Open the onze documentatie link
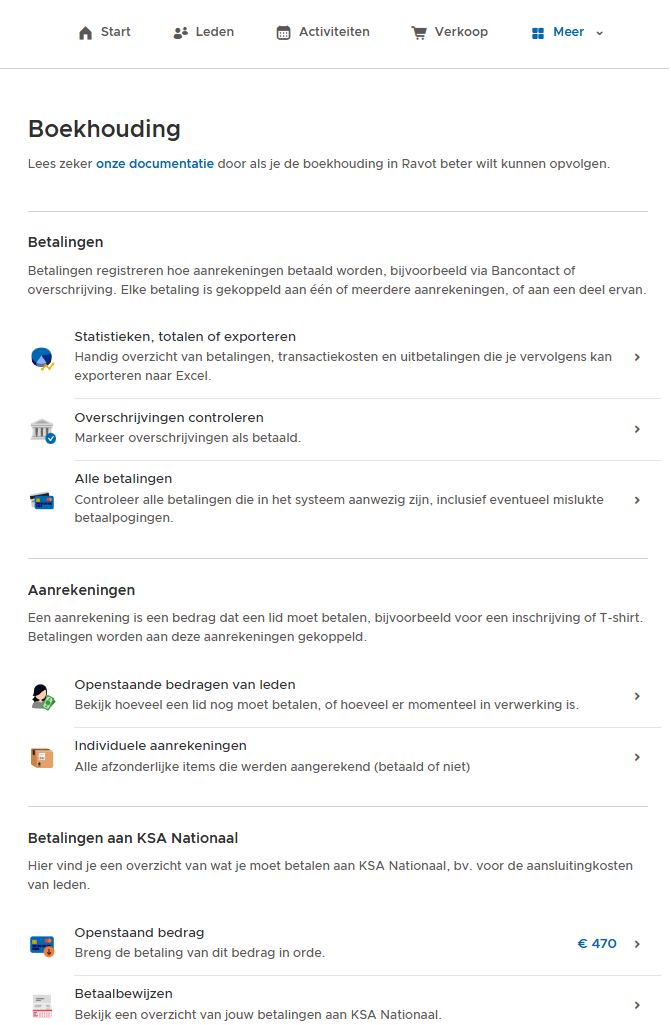Image resolution: width=671 pixels, height=1025 pixels. coord(155,164)
